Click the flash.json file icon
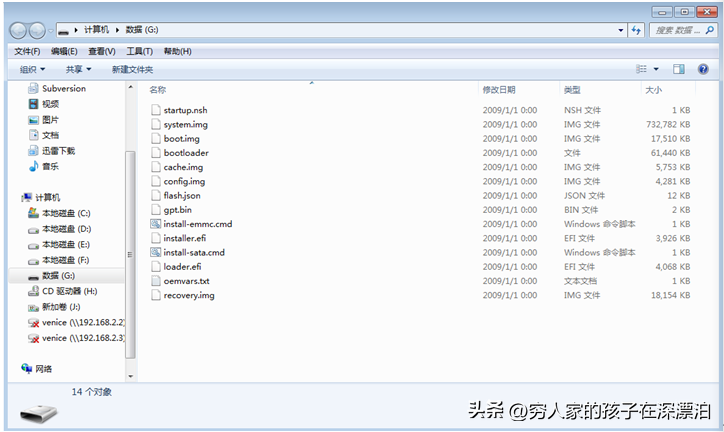Screen dimensions: 724x432 point(156,196)
